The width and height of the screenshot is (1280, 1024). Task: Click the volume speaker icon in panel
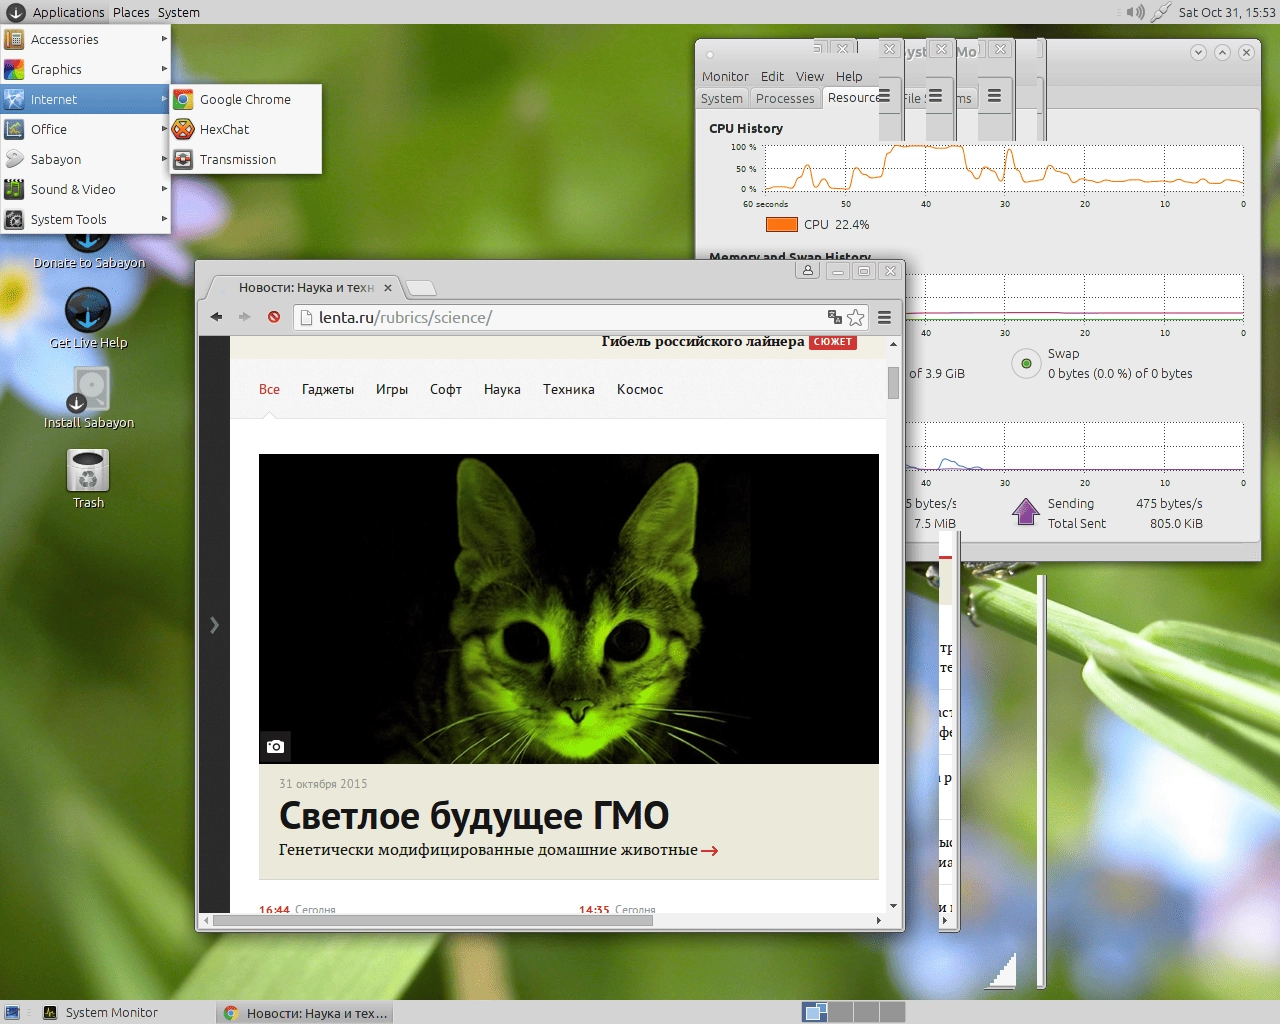click(1135, 12)
